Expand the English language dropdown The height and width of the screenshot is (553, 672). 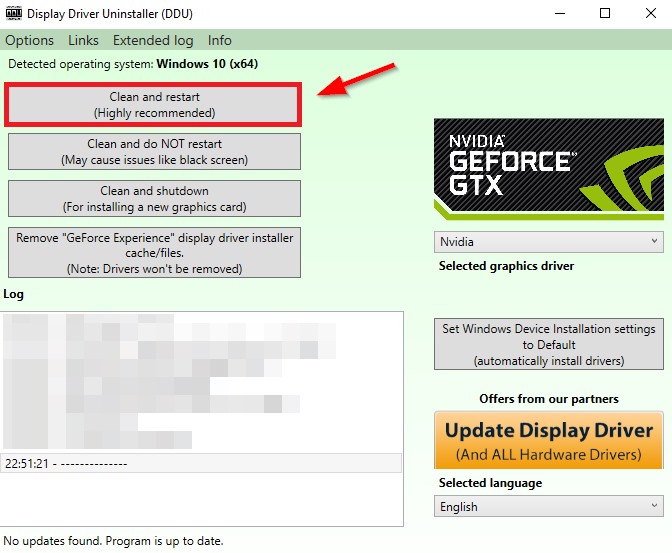[549, 506]
